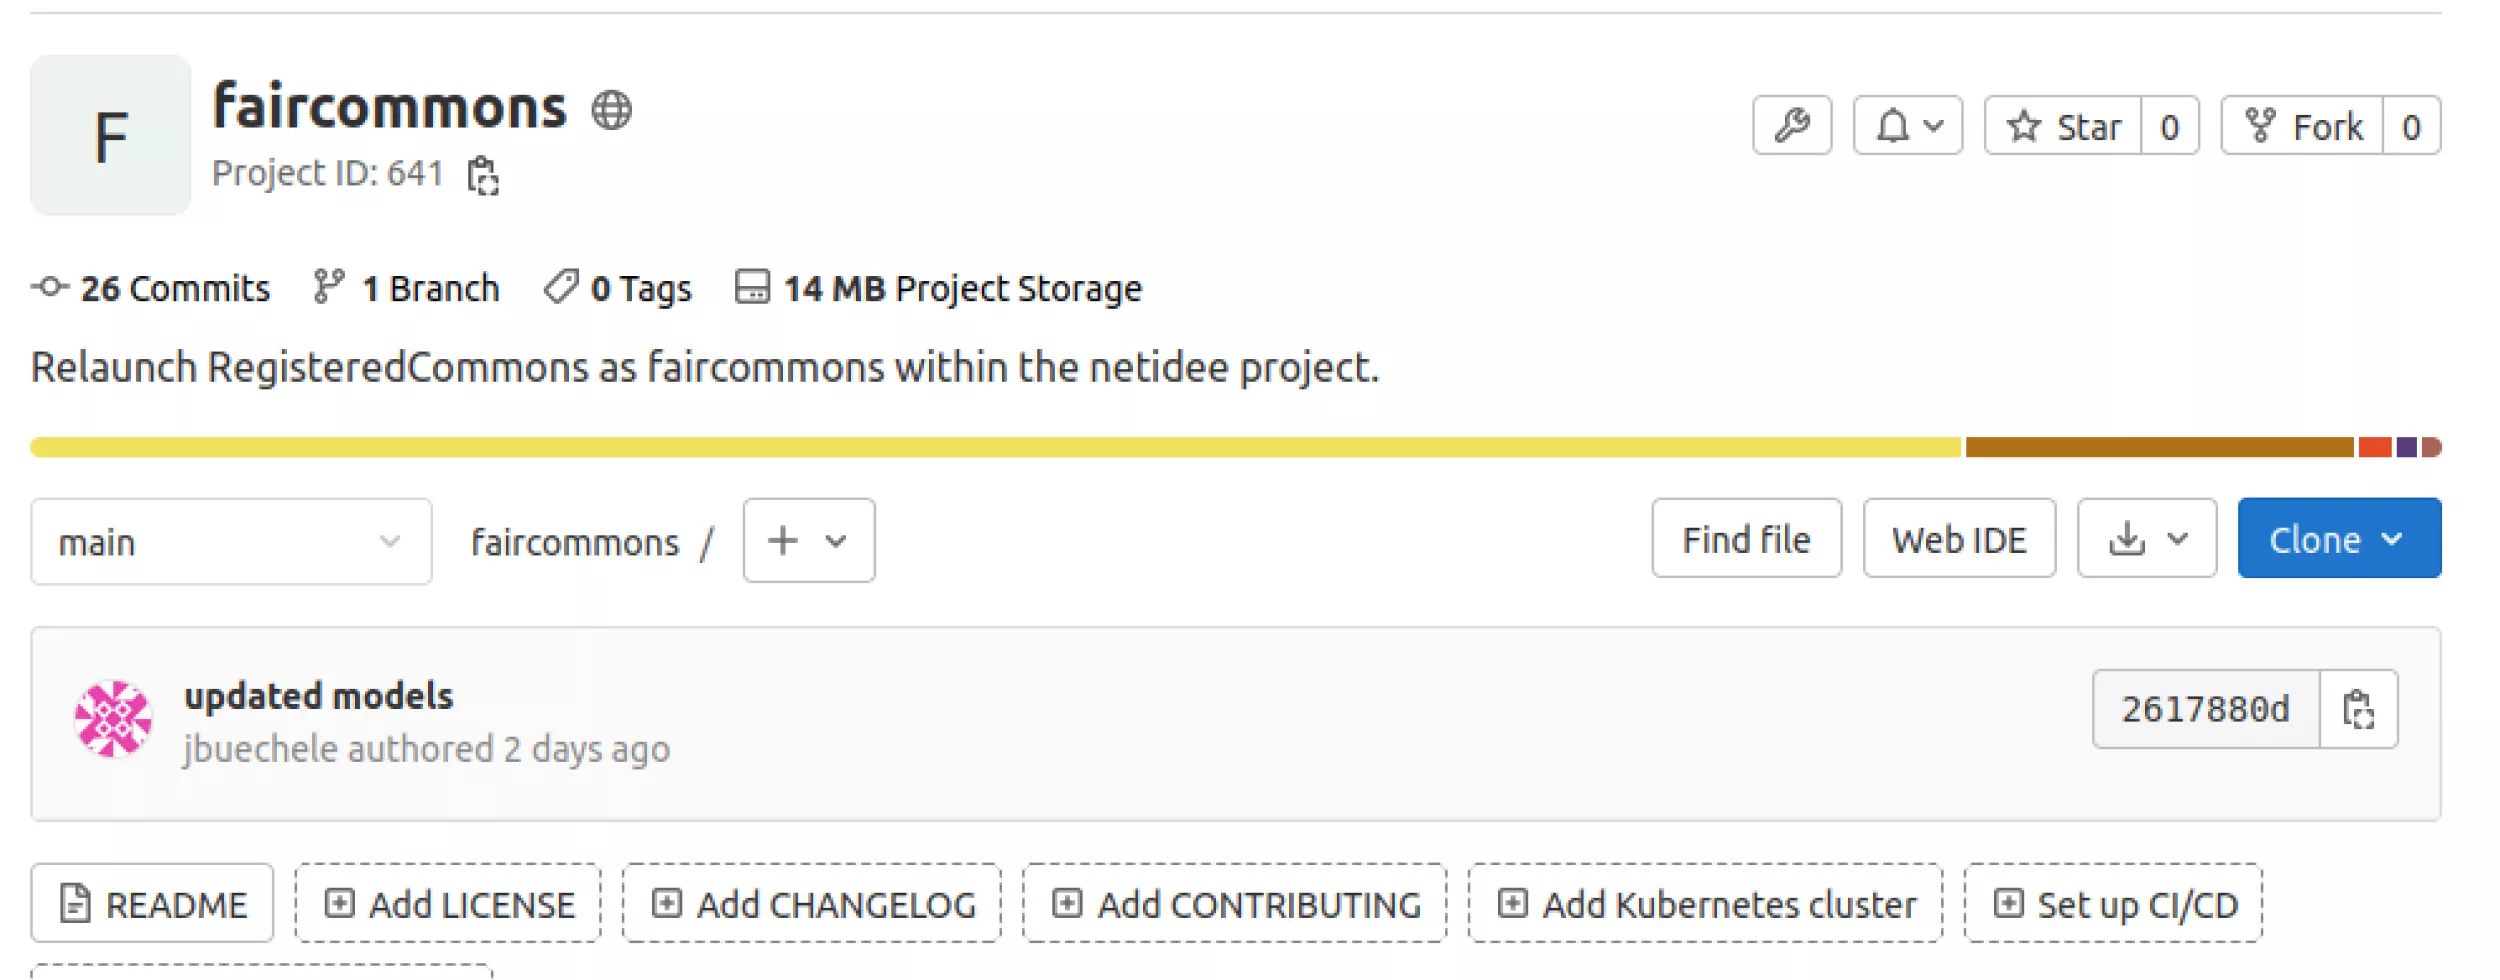Open the README file button
Viewport: 2500px width, 980px height.
[152, 904]
